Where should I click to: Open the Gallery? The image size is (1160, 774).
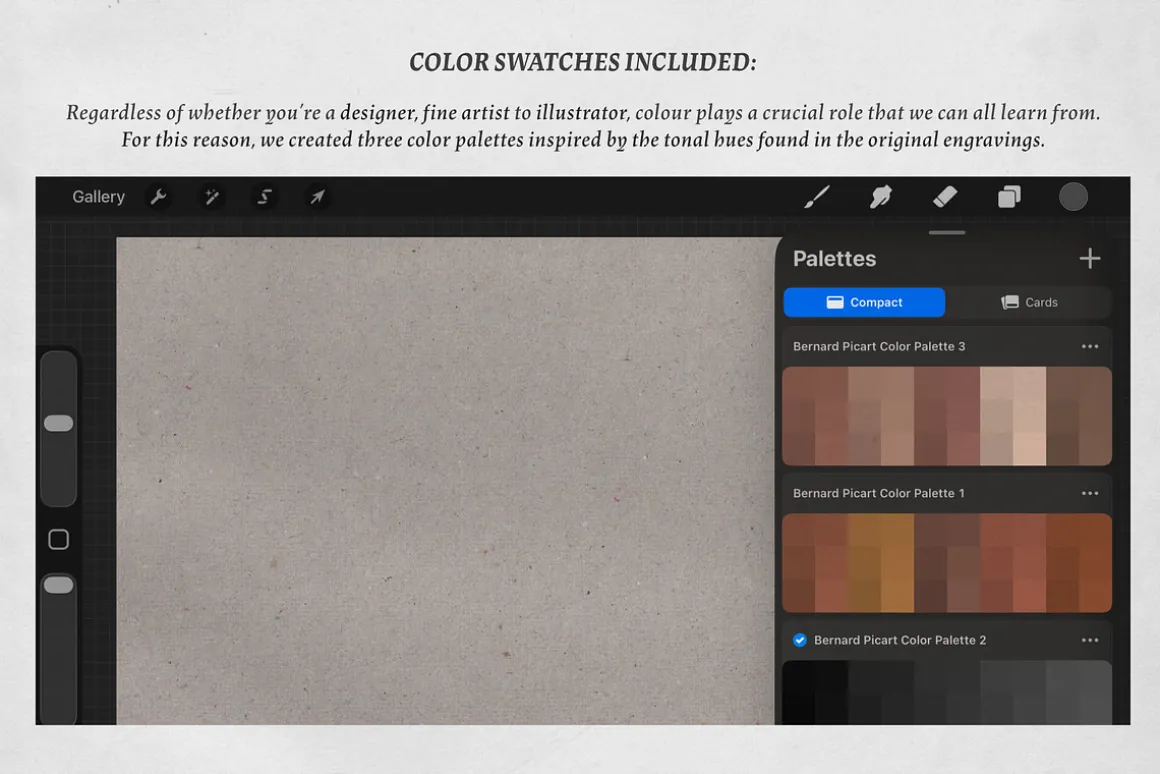click(98, 197)
